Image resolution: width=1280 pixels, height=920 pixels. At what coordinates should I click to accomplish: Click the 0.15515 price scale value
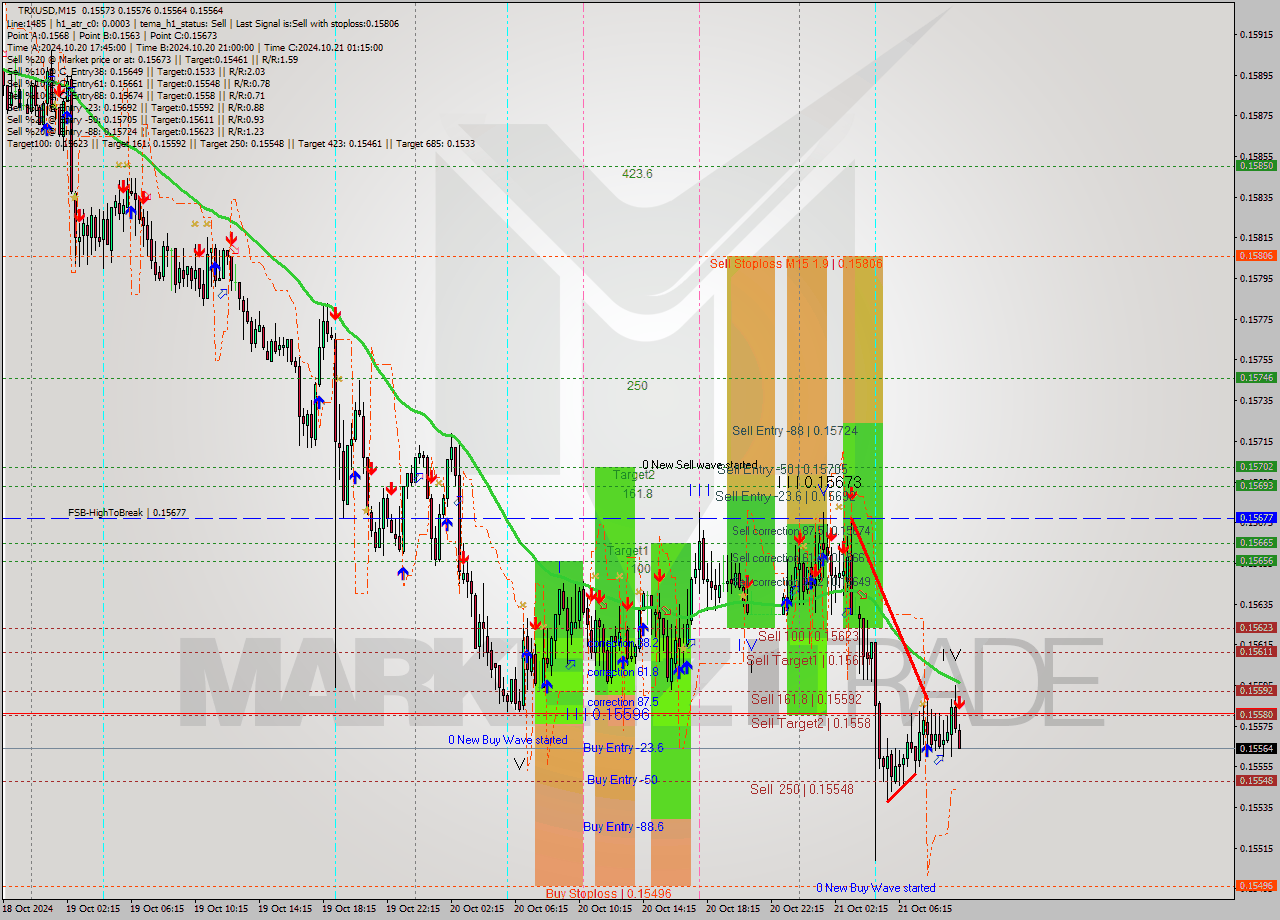pos(1258,849)
